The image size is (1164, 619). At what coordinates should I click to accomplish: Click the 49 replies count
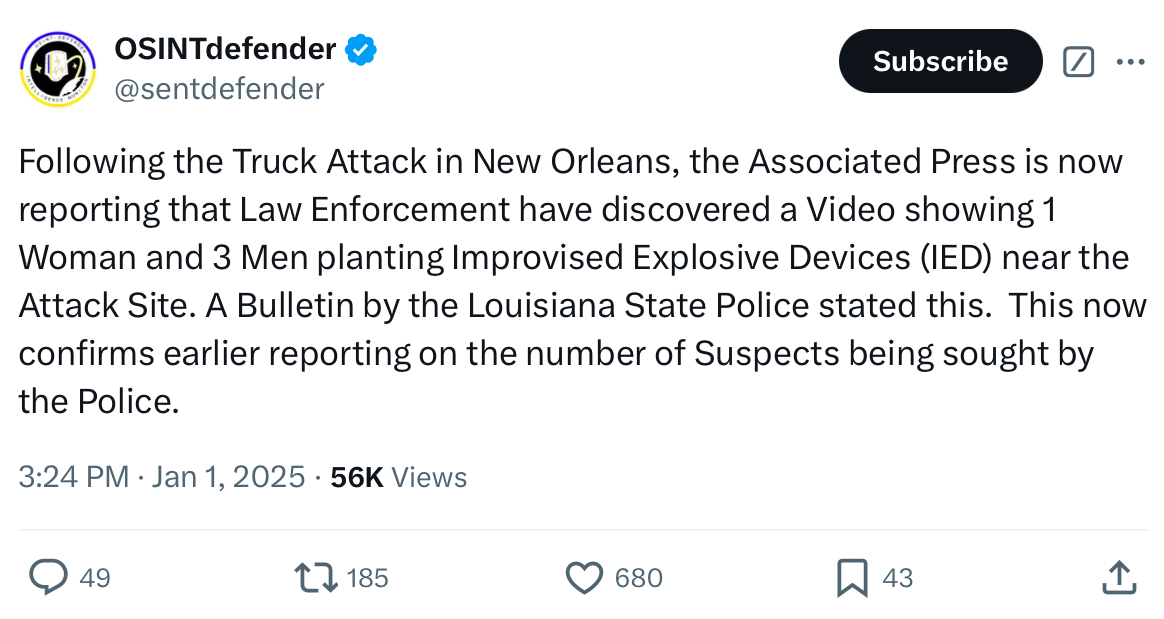click(x=95, y=578)
